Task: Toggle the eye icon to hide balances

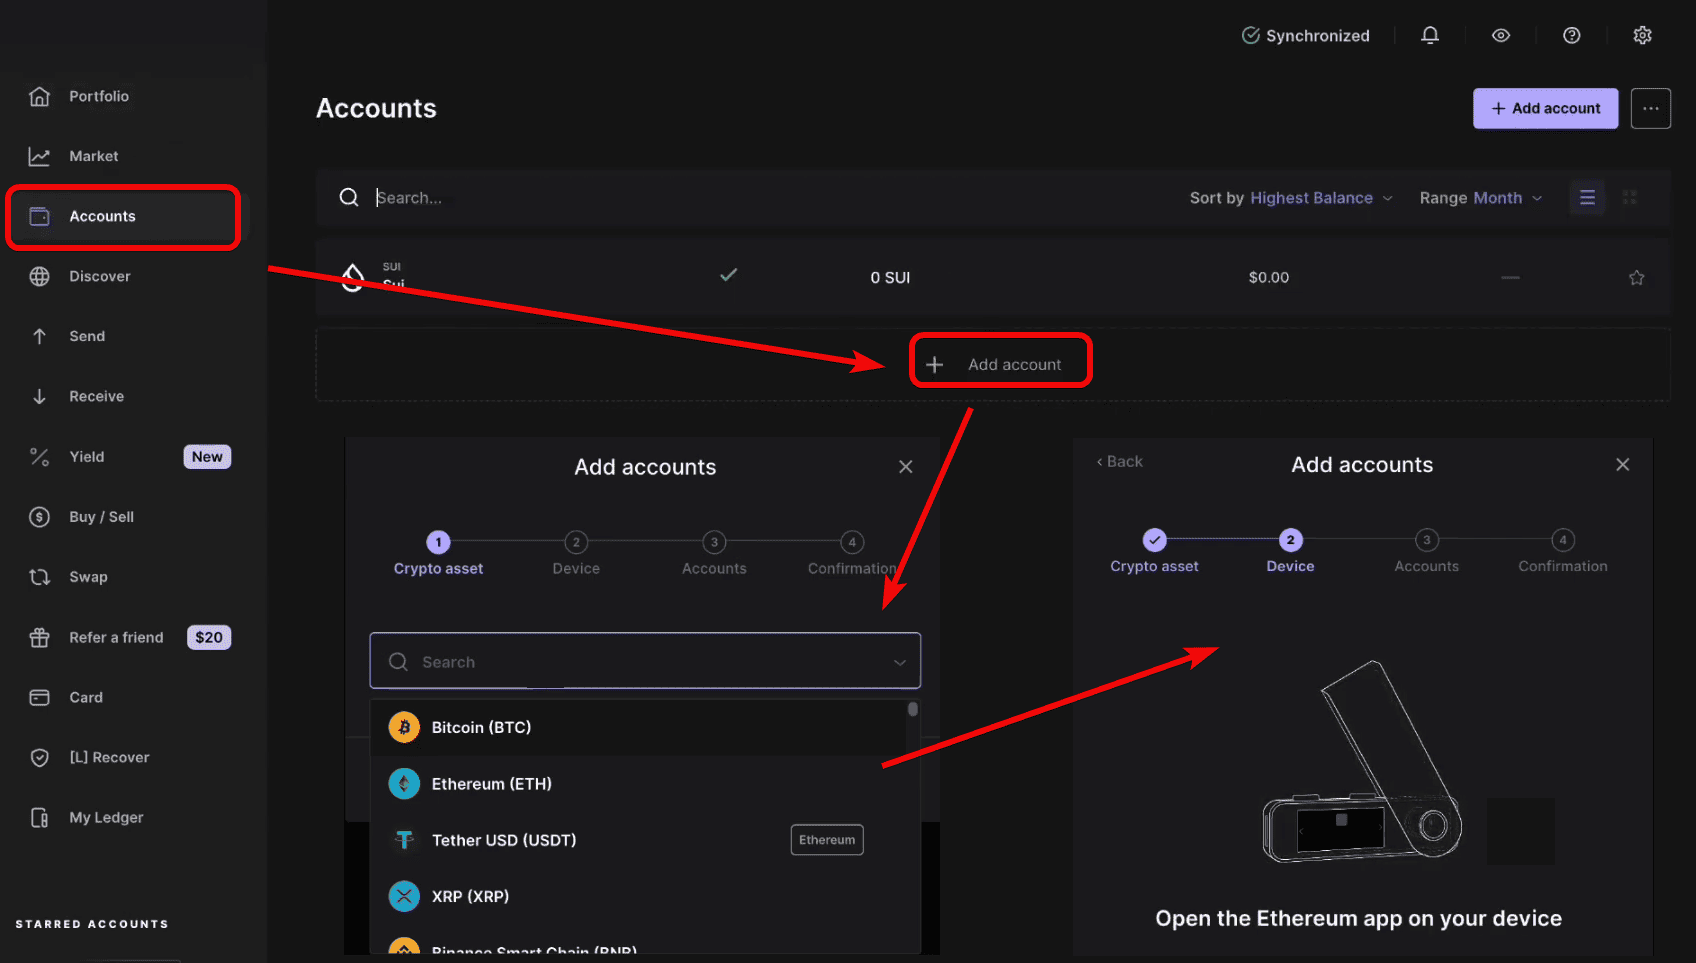Action: pyautogui.click(x=1501, y=35)
